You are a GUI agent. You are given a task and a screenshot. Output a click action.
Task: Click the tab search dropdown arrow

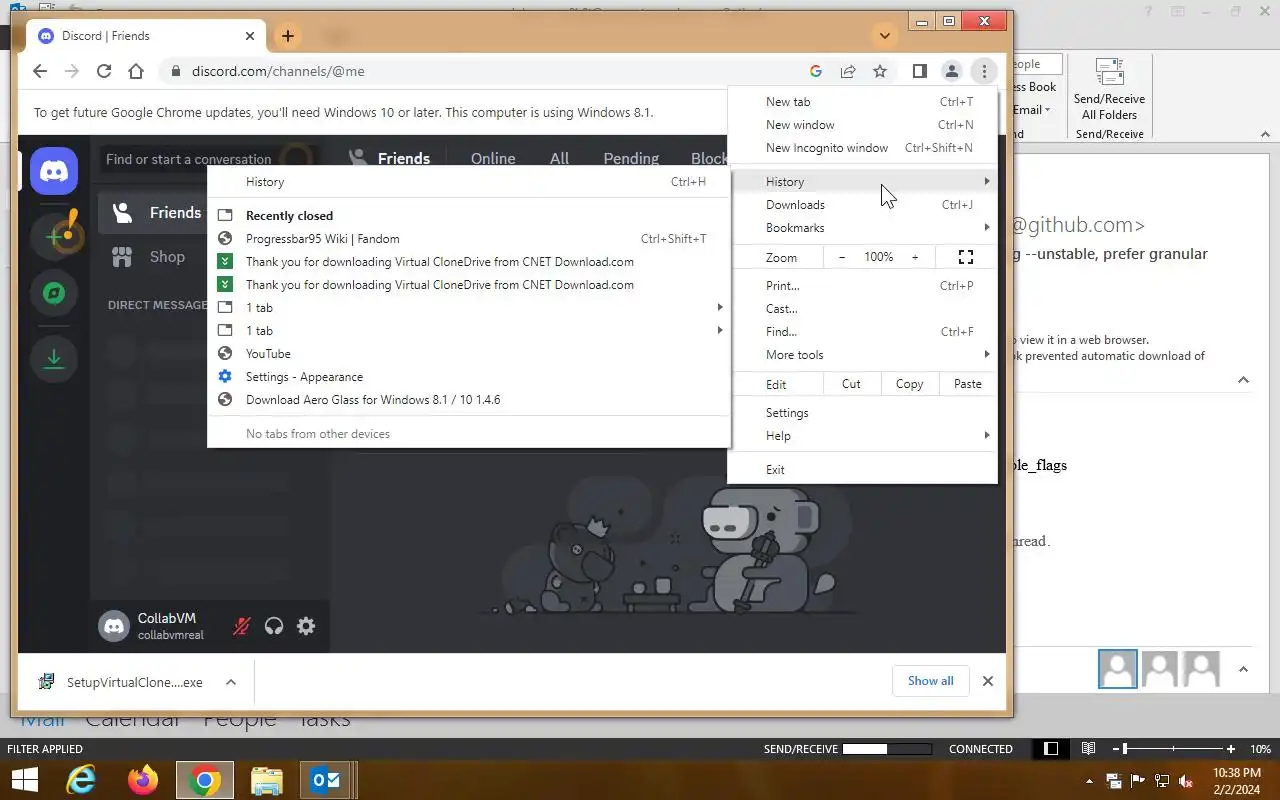(x=884, y=36)
